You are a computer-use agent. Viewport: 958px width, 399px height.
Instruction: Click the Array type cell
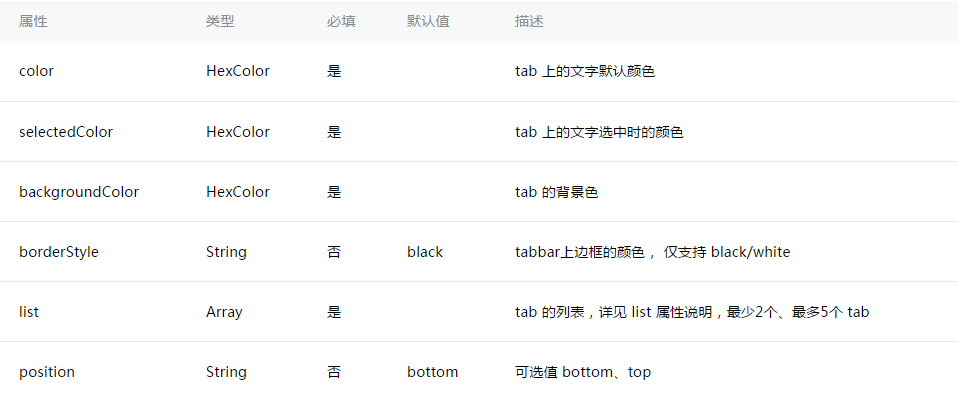[x=224, y=312]
